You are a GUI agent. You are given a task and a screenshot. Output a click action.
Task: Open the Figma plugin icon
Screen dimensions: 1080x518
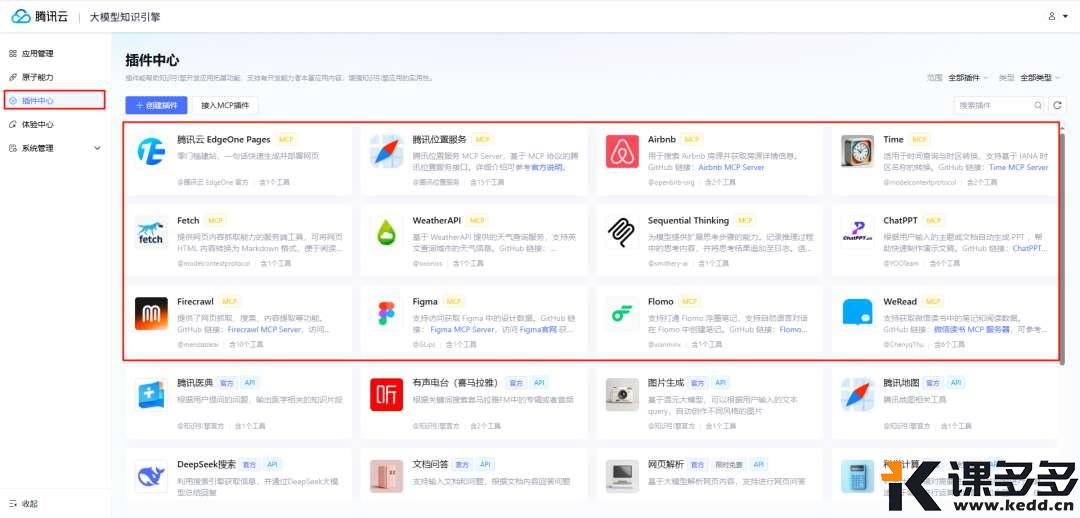386,314
